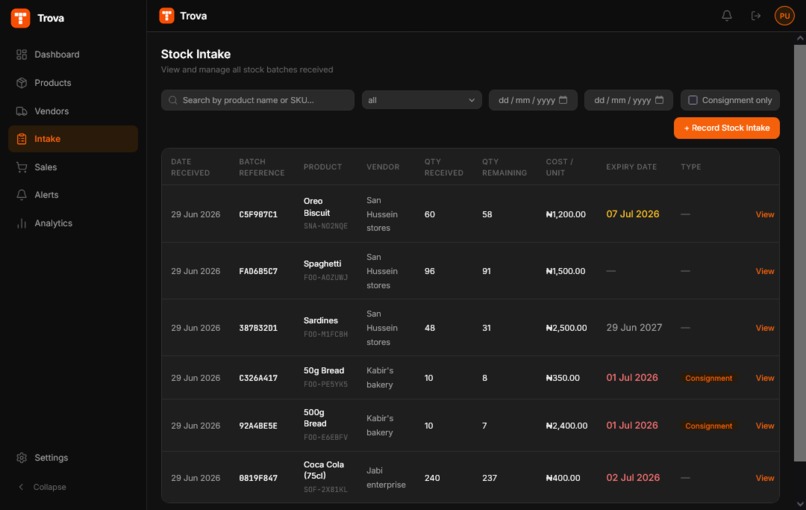Click the Trova logo in the top header
This screenshot has height=510, width=806.
[x=167, y=16]
